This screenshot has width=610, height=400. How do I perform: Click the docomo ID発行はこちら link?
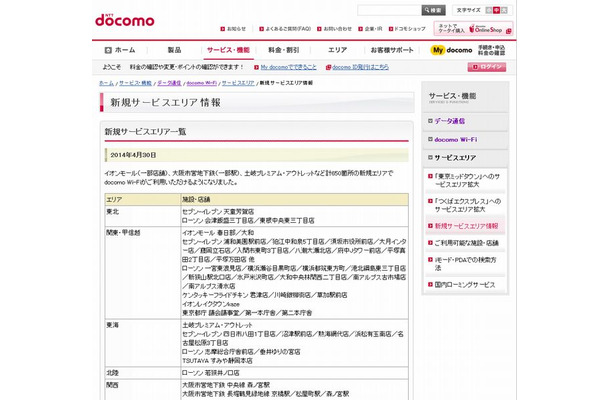(x=360, y=67)
